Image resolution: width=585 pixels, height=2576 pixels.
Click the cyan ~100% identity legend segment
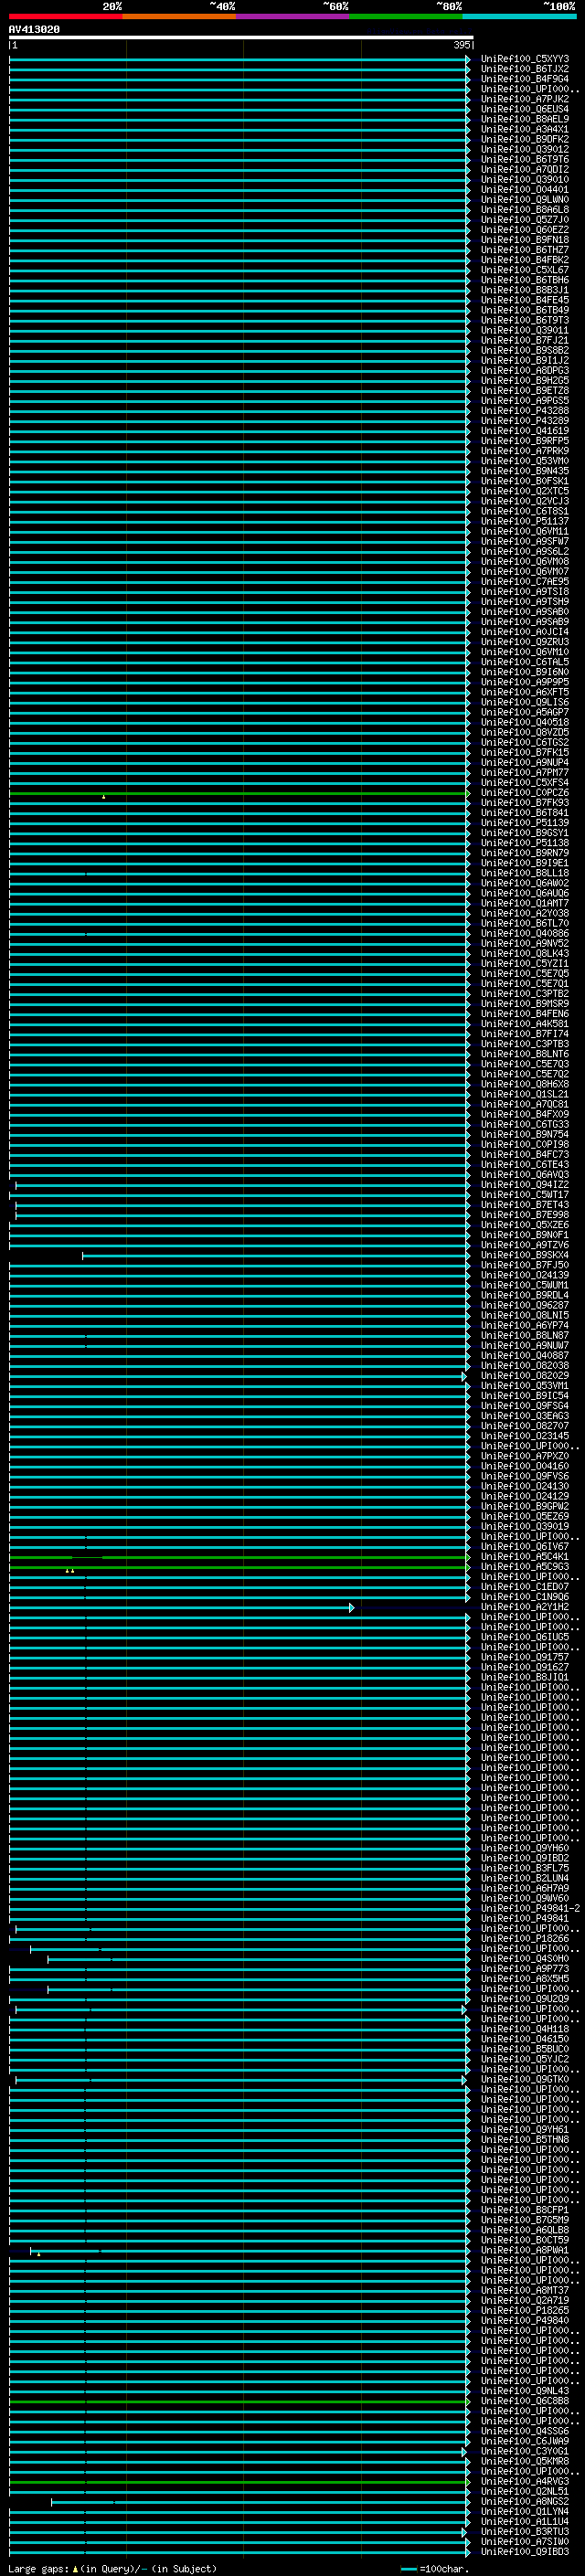(518, 16)
